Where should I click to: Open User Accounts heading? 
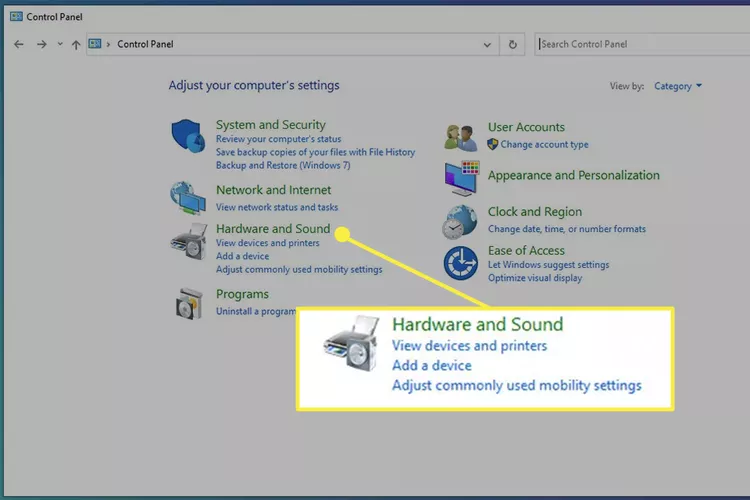526,127
